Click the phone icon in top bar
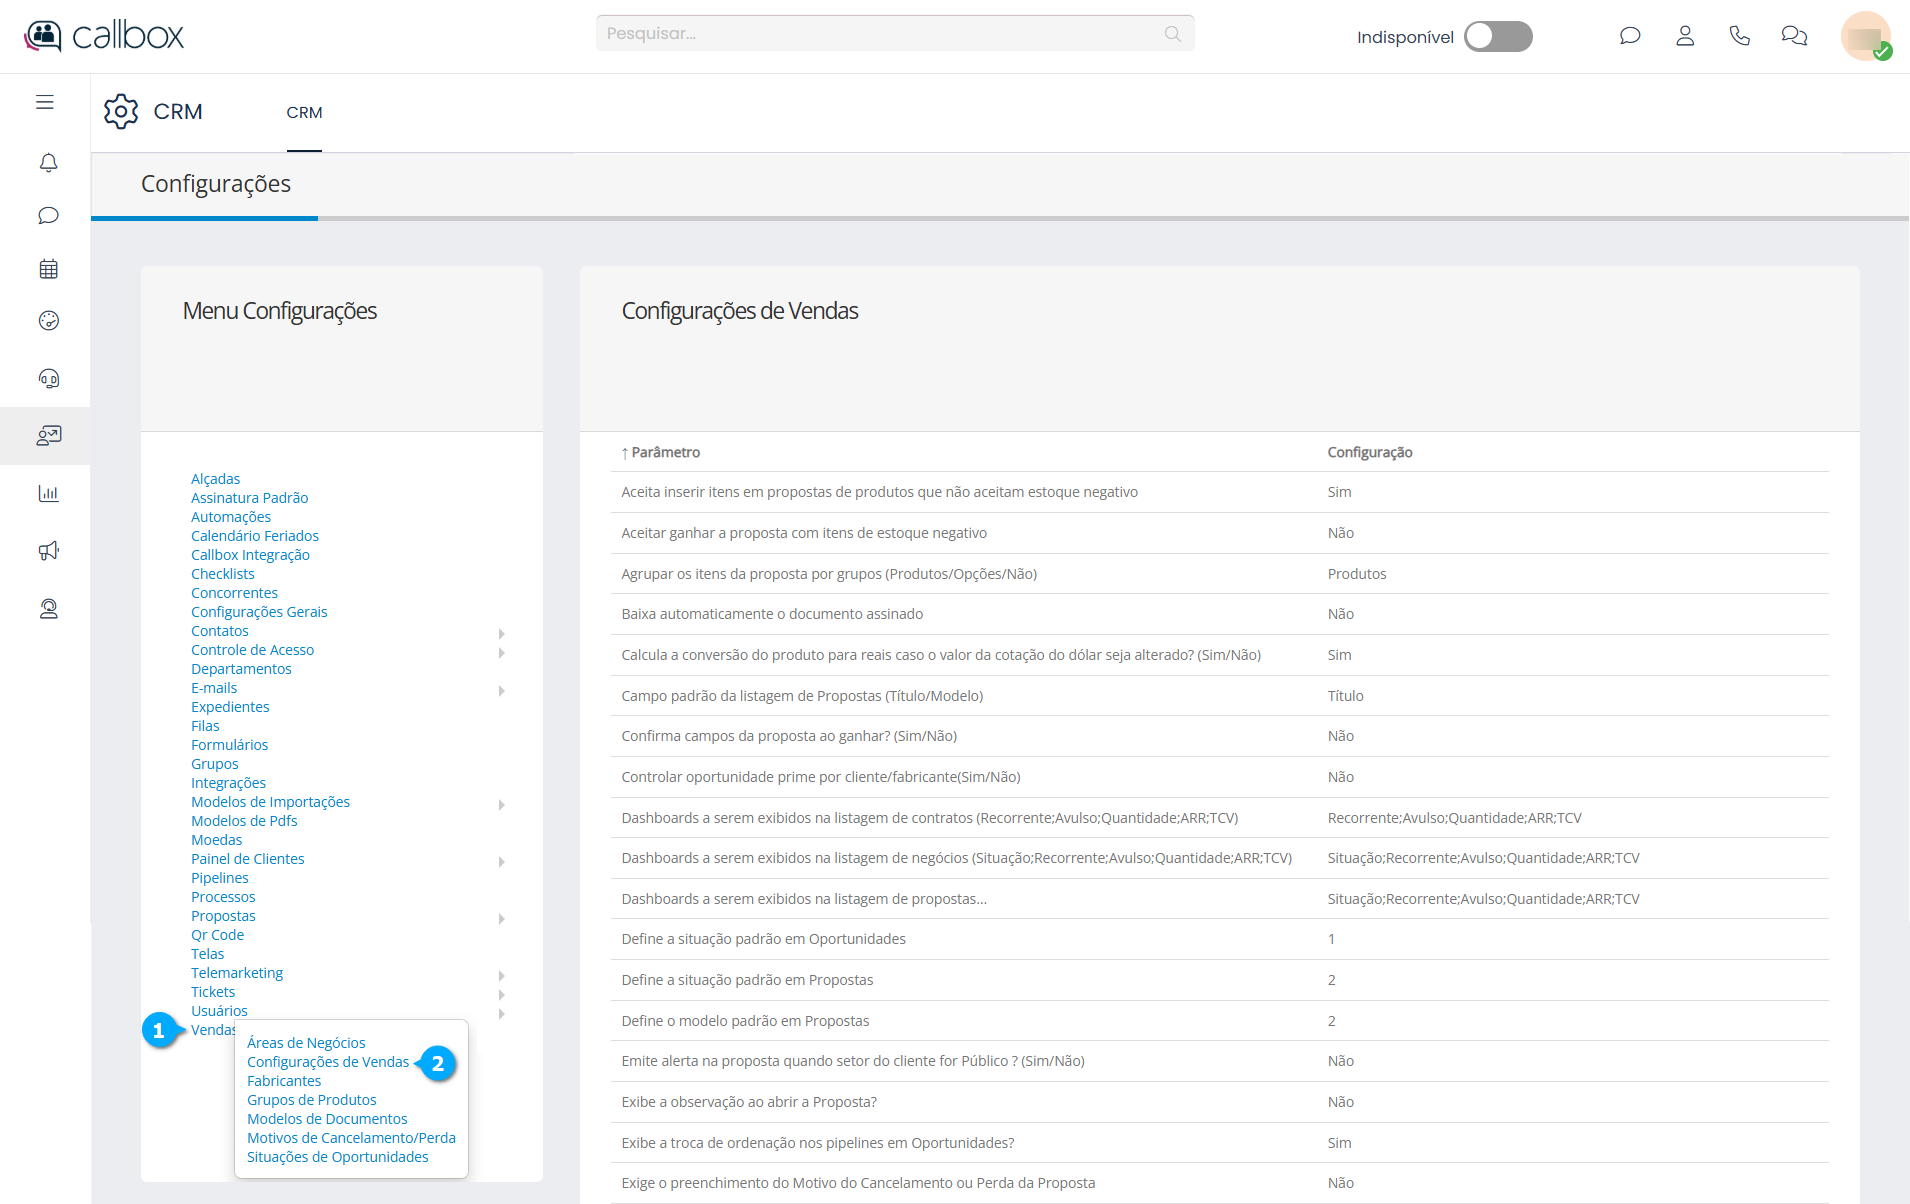The image size is (1910, 1204). pos(1739,36)
